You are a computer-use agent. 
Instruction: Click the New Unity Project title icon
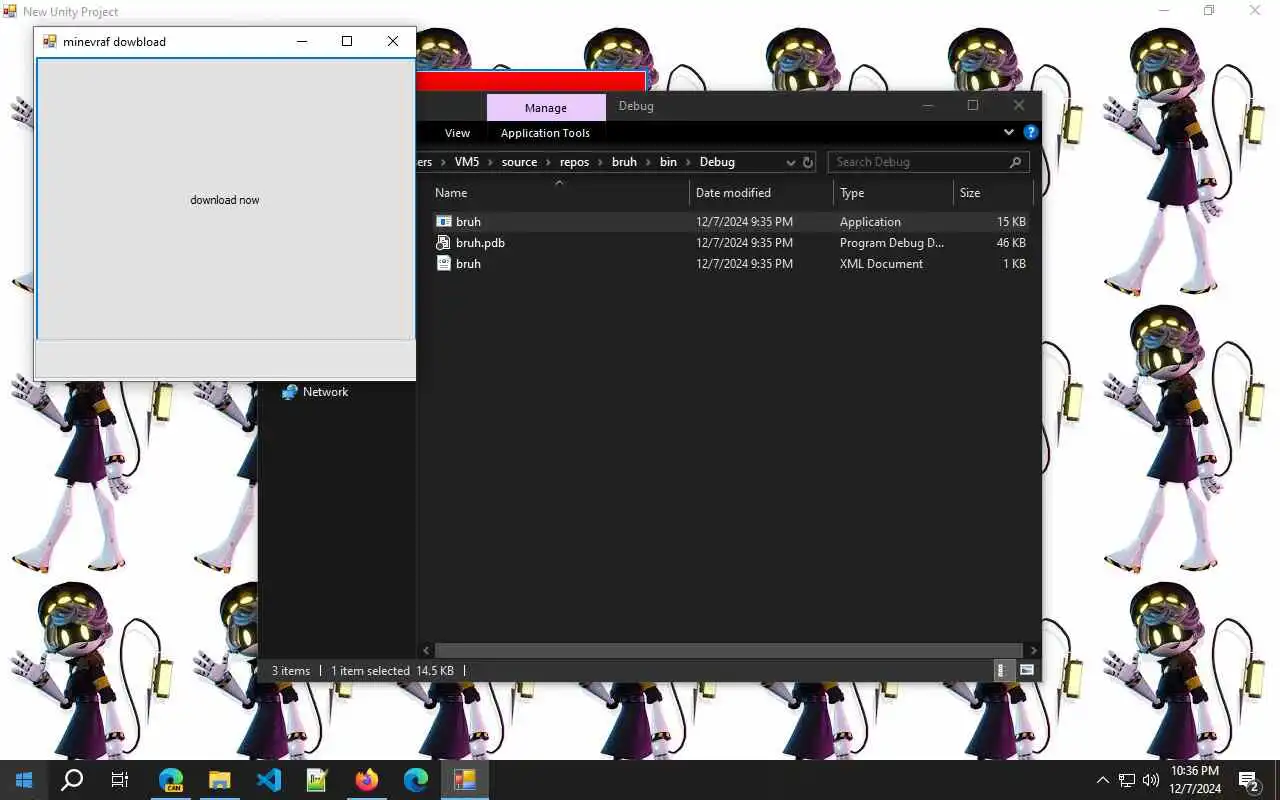click(x=10, y=12)
